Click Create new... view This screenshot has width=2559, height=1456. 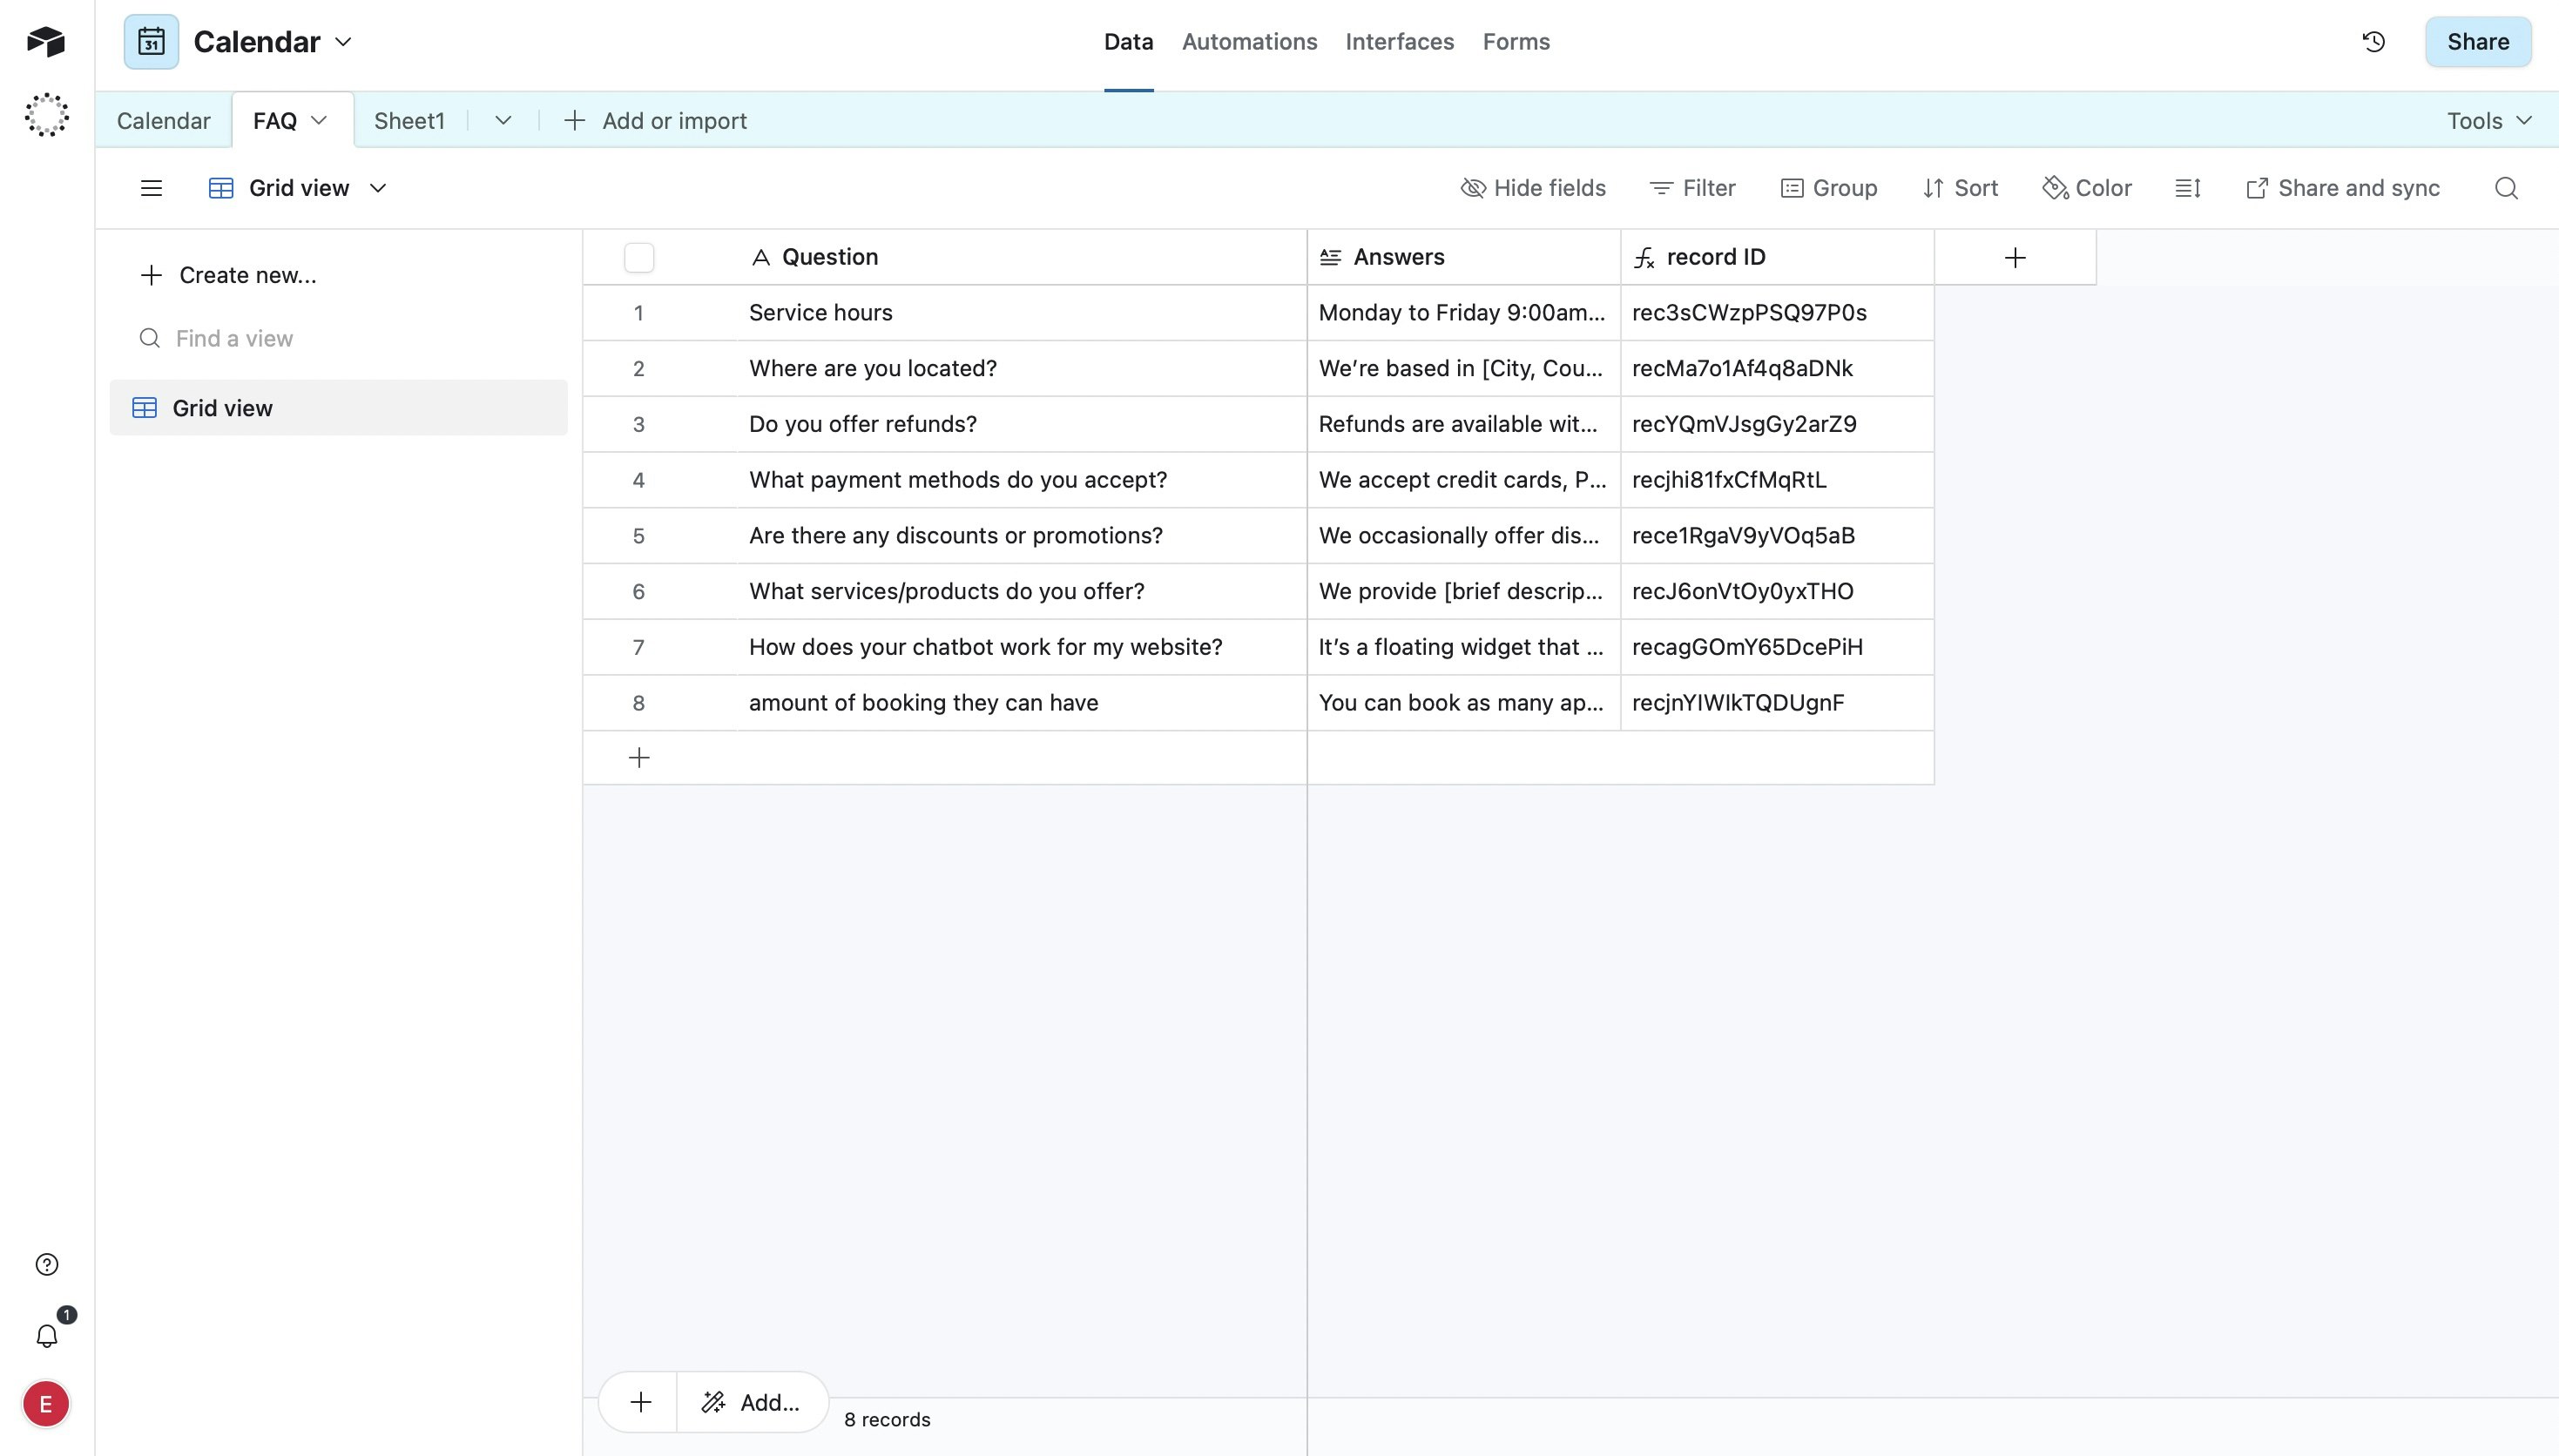(229, 275)
